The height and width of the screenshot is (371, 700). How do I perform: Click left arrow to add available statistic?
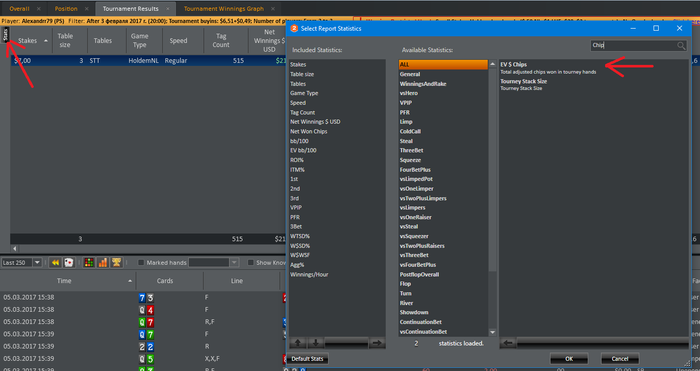(x=508, y=343)
